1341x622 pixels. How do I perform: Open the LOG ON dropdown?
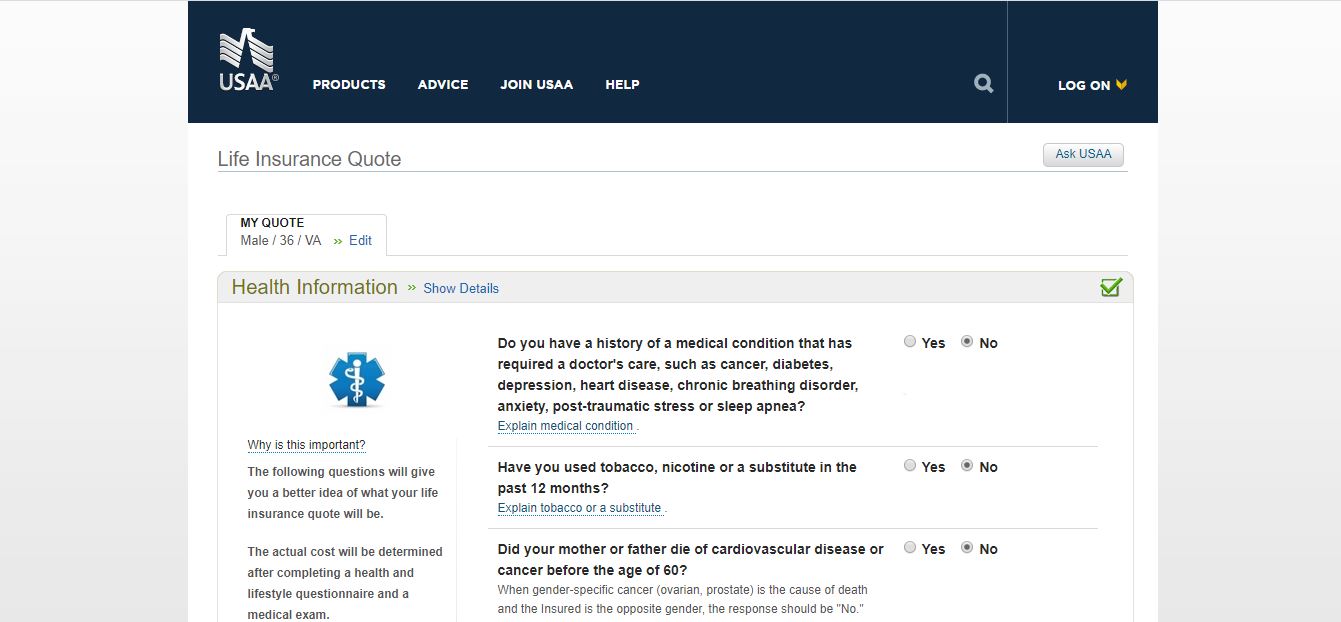[x=1083, y=85]
